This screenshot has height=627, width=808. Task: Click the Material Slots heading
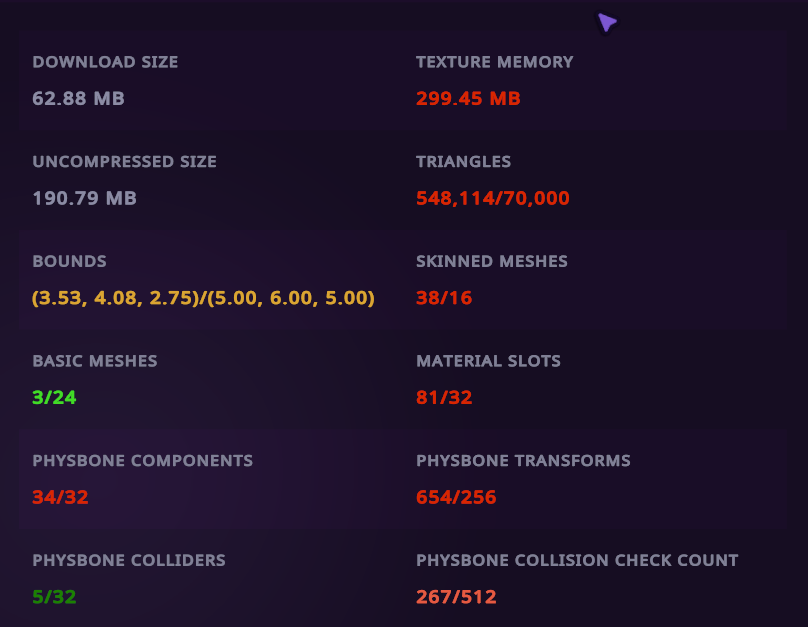point(488,361)
